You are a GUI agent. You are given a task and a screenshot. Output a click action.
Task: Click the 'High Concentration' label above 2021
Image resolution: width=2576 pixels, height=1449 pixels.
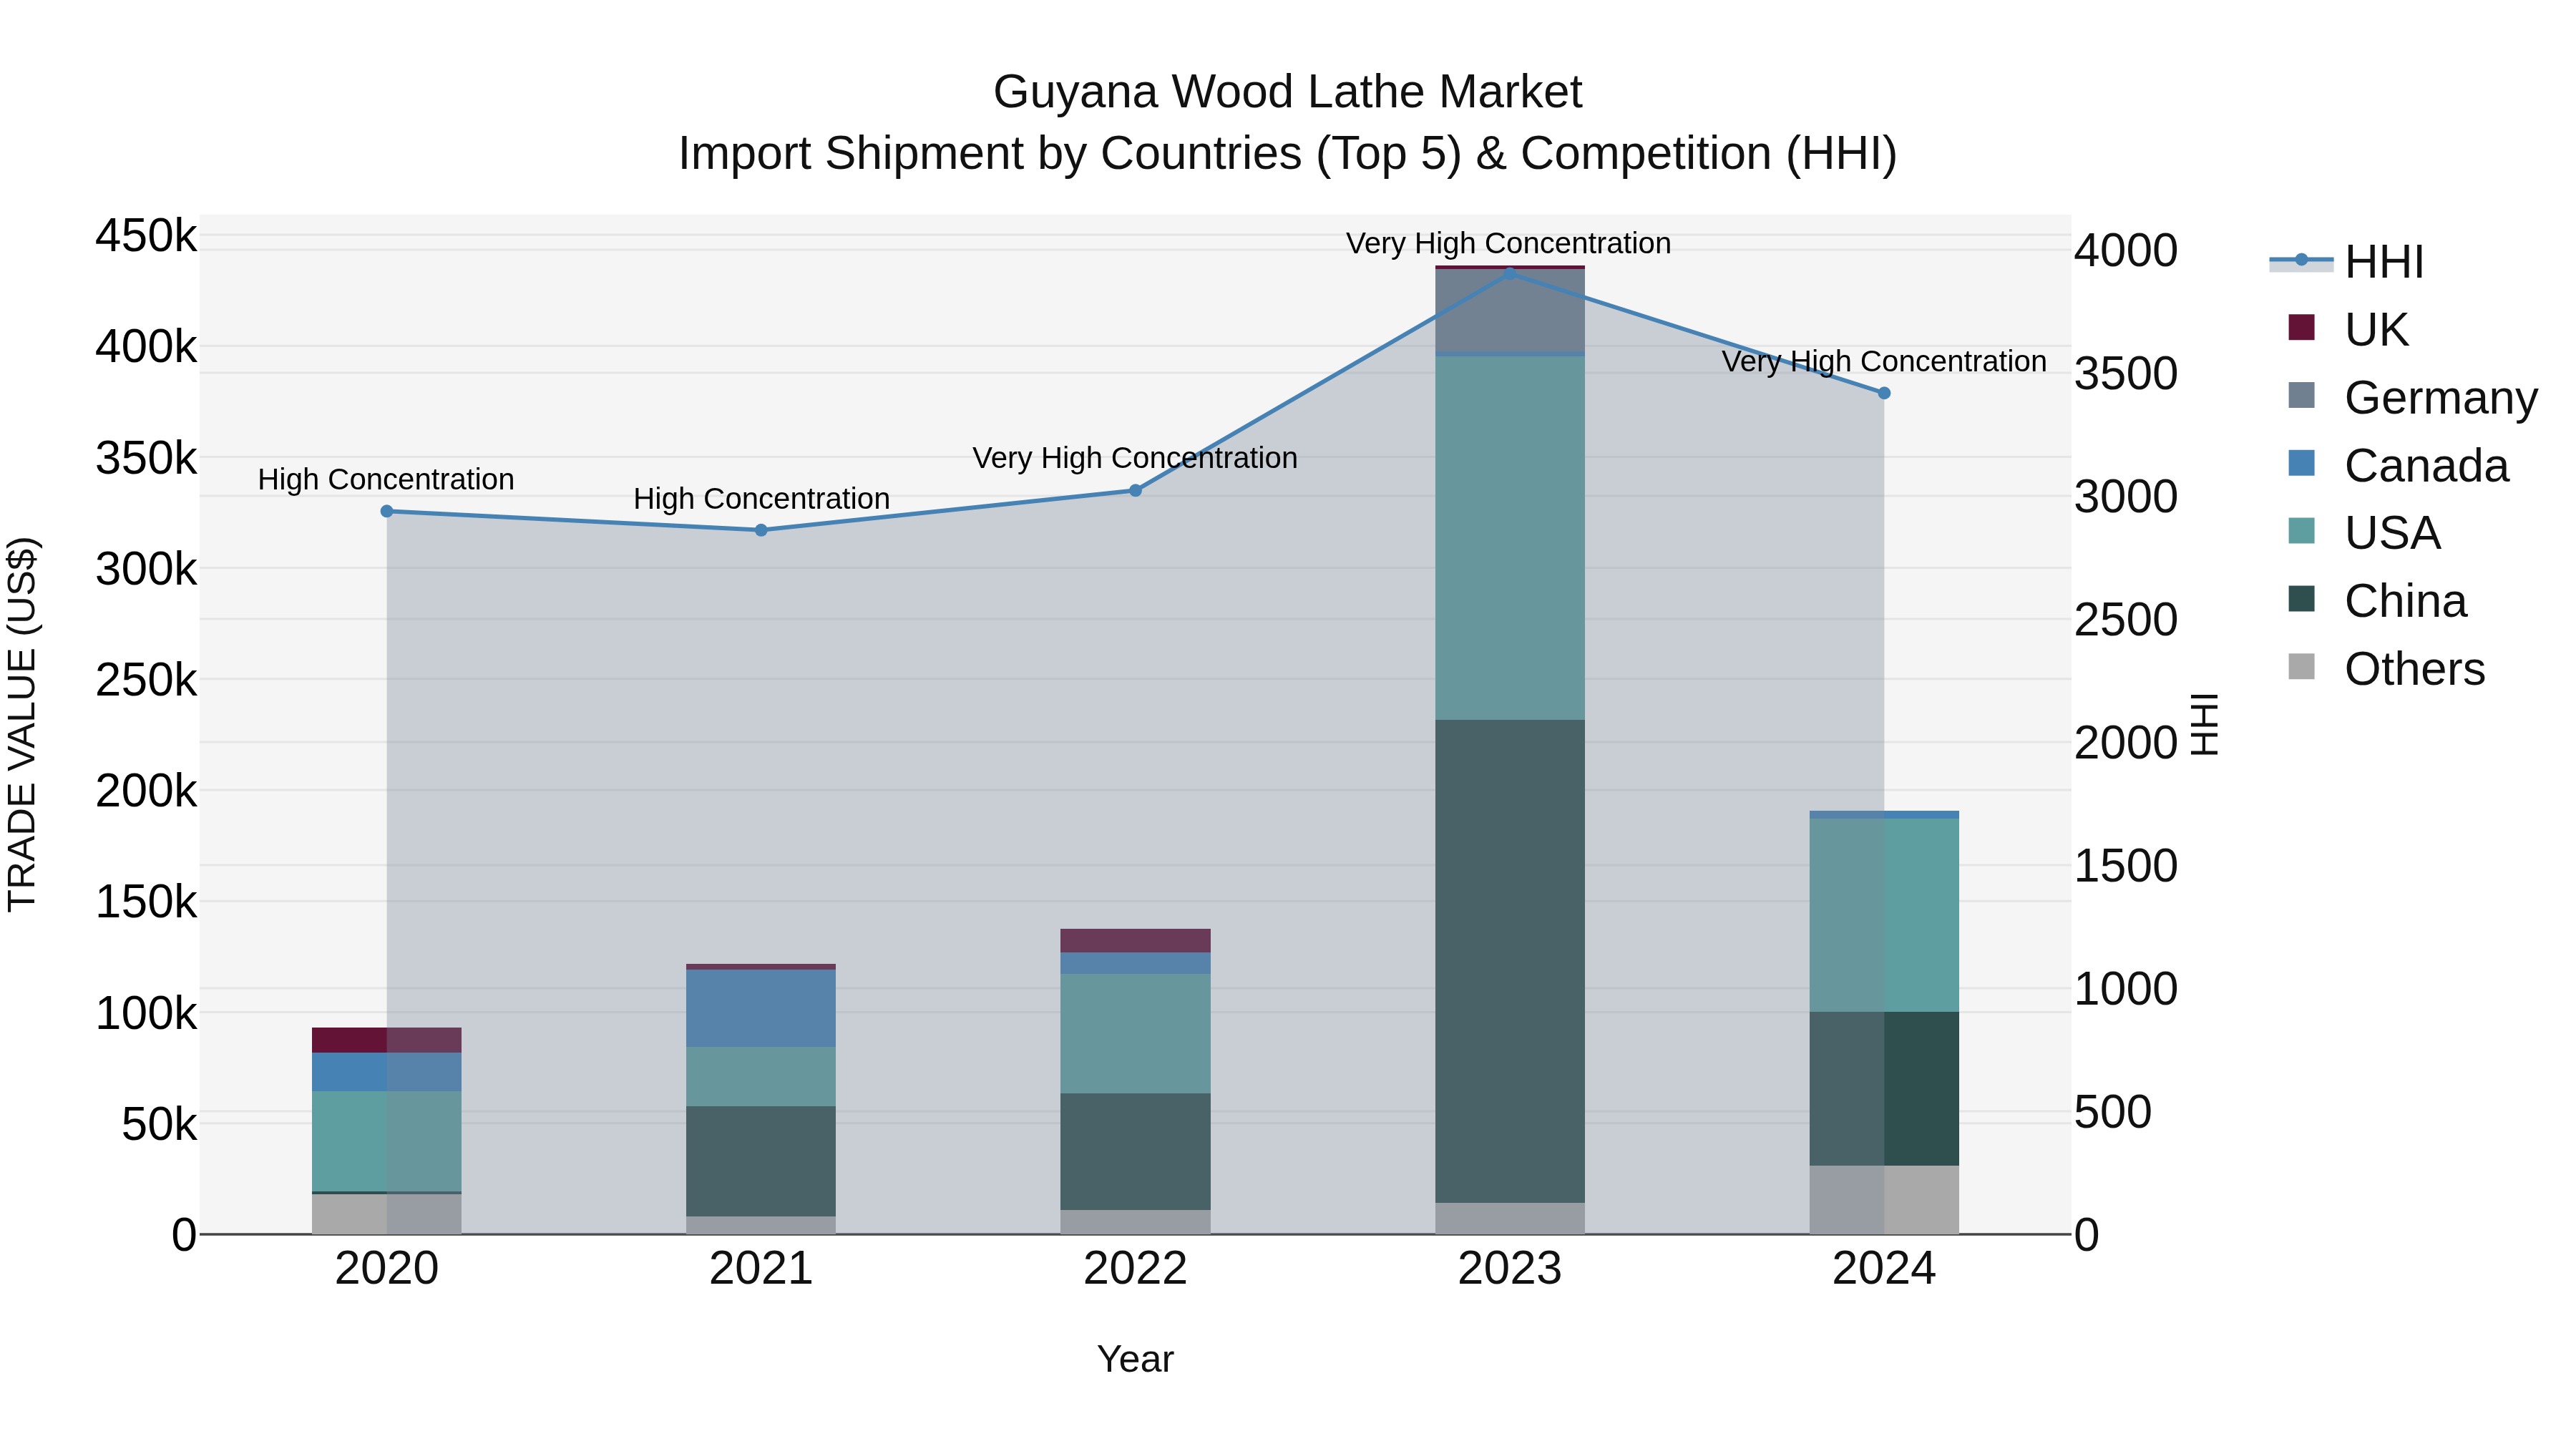coord(761,498)
